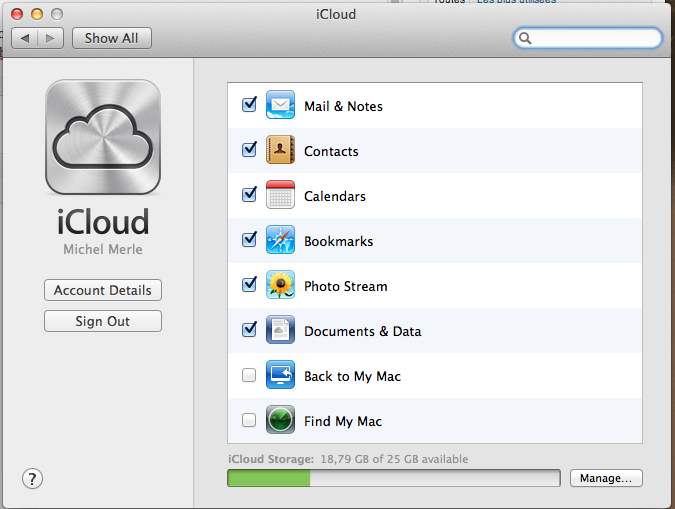Screen dimensions: 675x509
Task: Click the Contacts label
Action: click(x=331, y=152)
